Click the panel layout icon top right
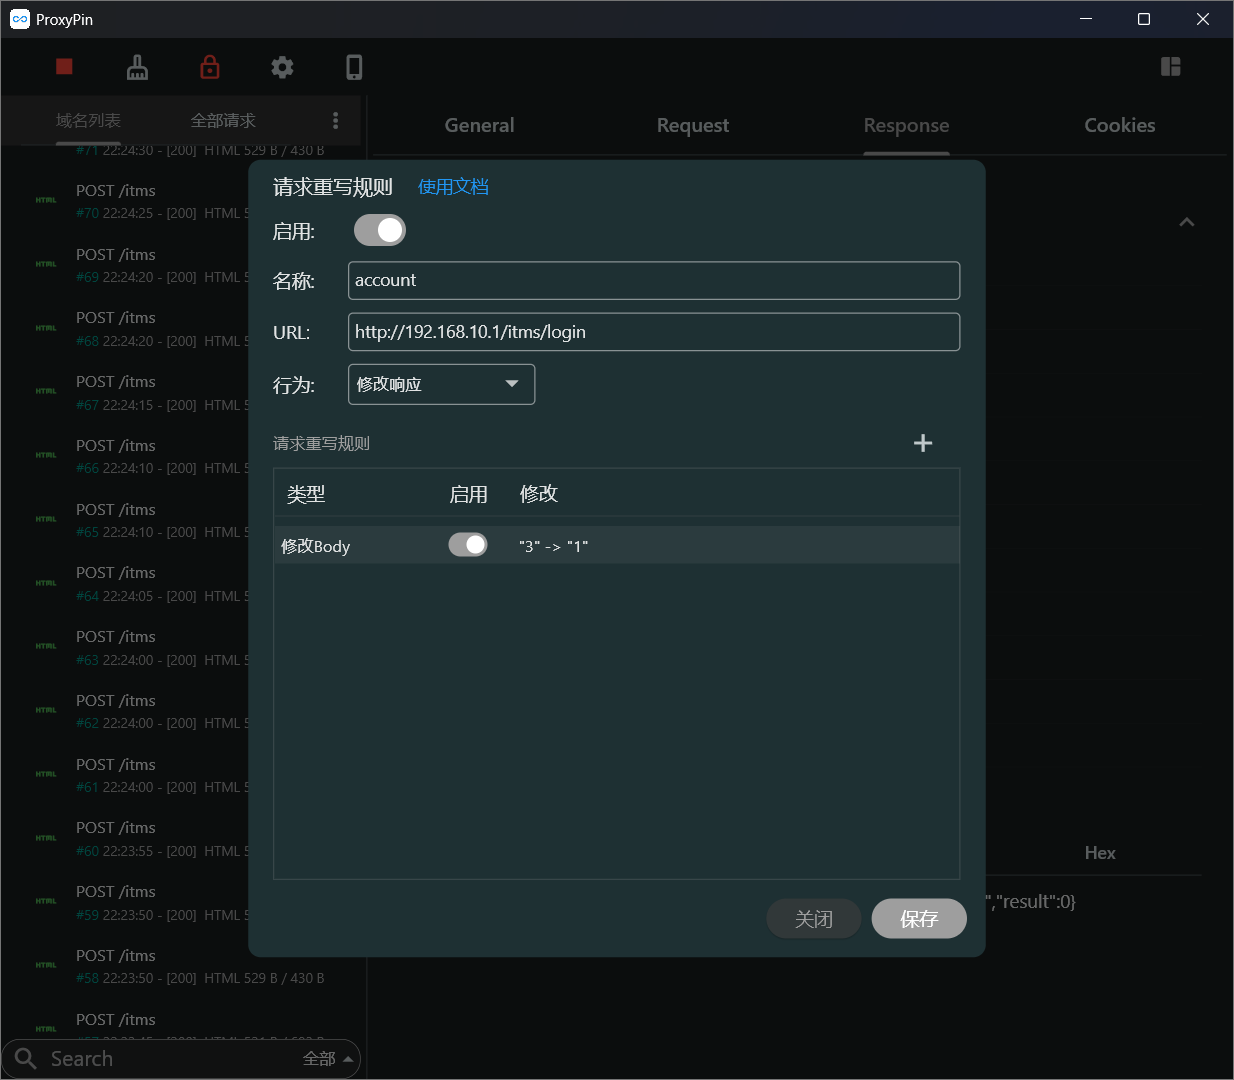The image size is (1234, 1080). 1170,67
